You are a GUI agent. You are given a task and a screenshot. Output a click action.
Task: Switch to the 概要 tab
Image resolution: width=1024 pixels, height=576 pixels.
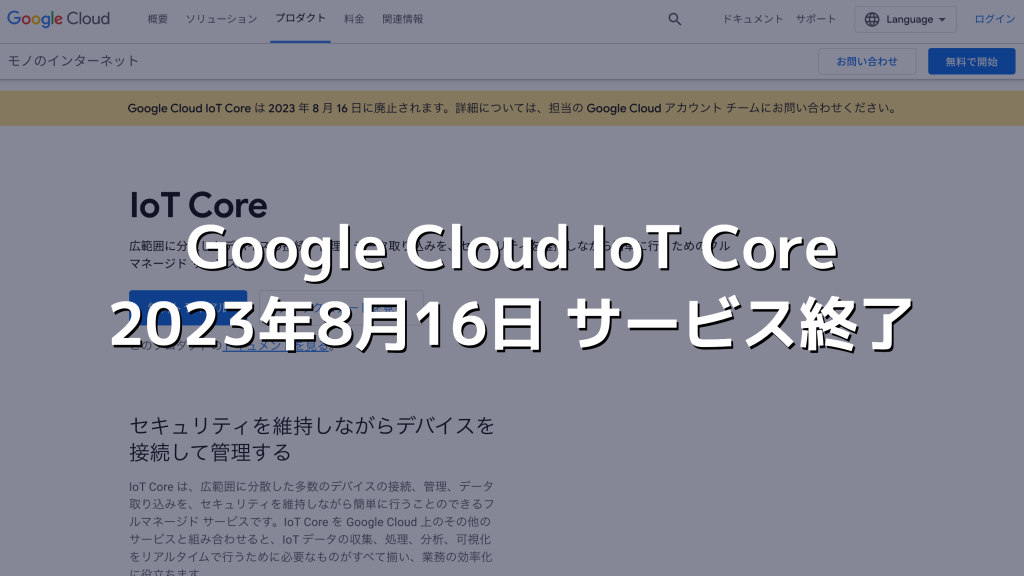157,18
